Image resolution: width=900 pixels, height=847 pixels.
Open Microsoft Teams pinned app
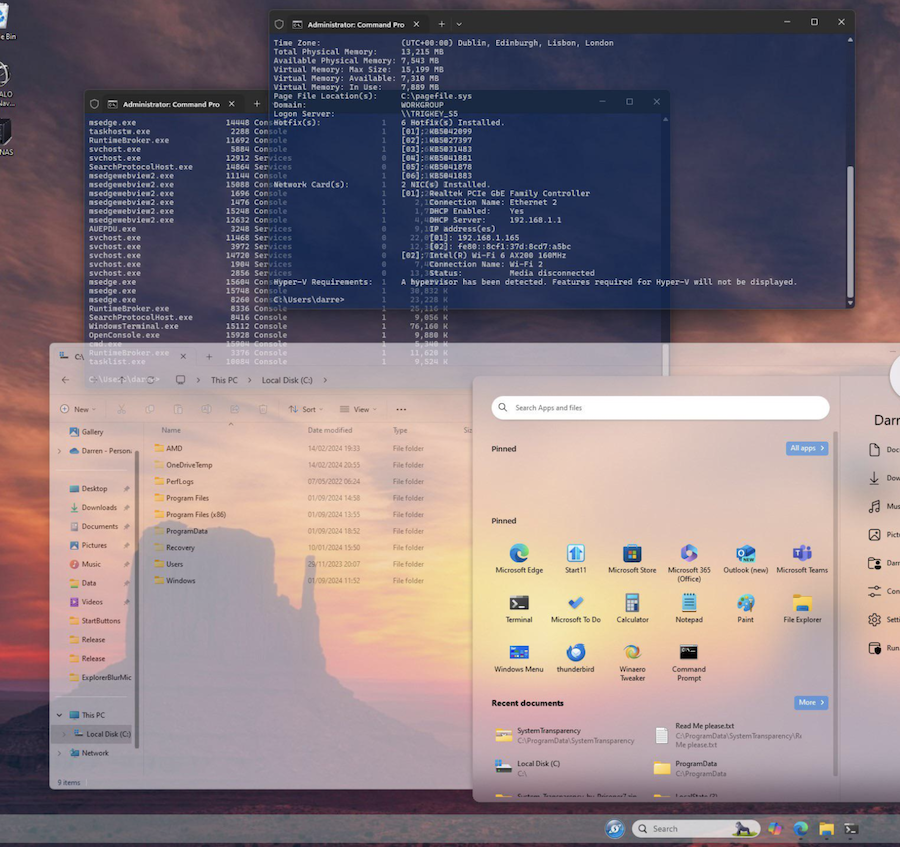pyautogui.click(x=802, y=558)
